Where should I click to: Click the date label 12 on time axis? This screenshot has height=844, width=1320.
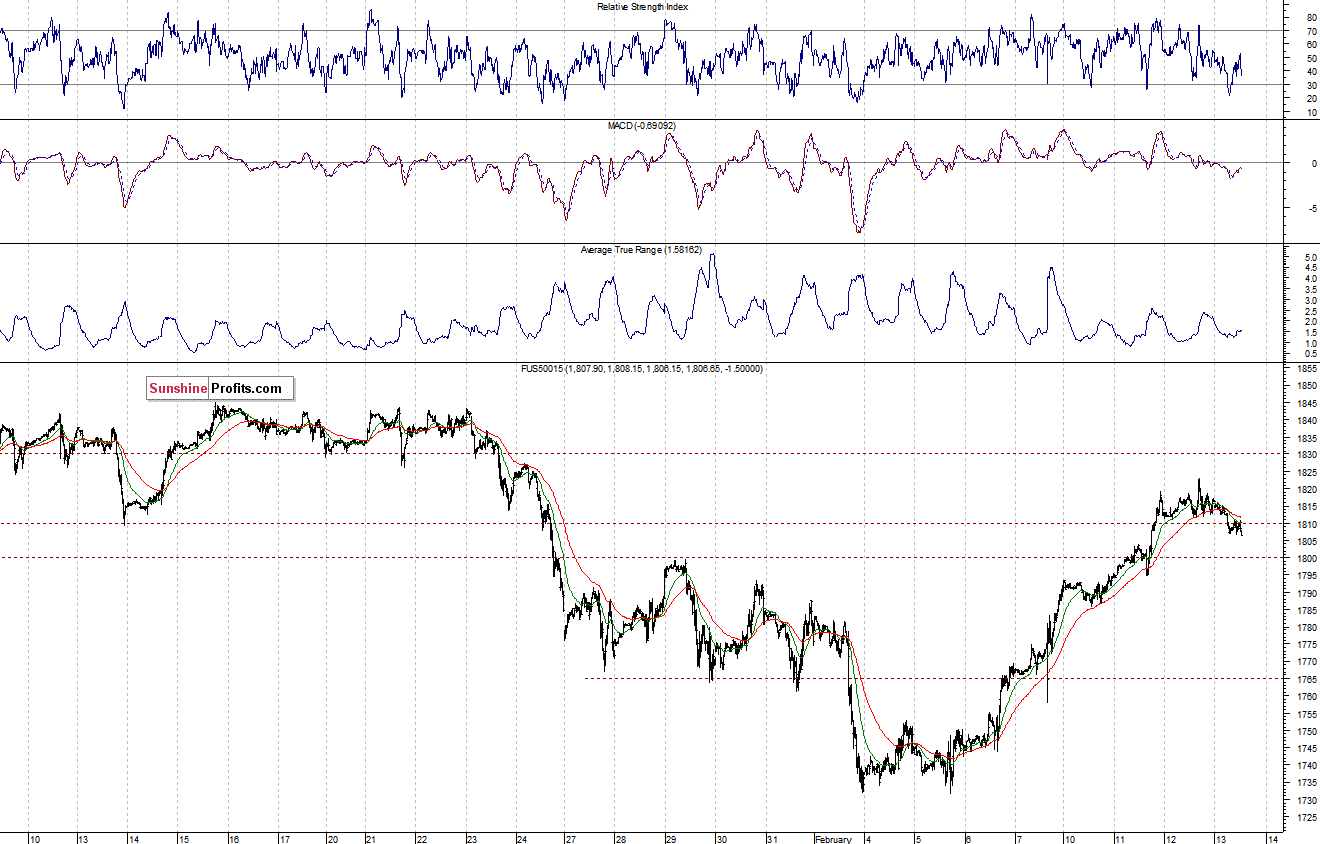coord(1170,838)
